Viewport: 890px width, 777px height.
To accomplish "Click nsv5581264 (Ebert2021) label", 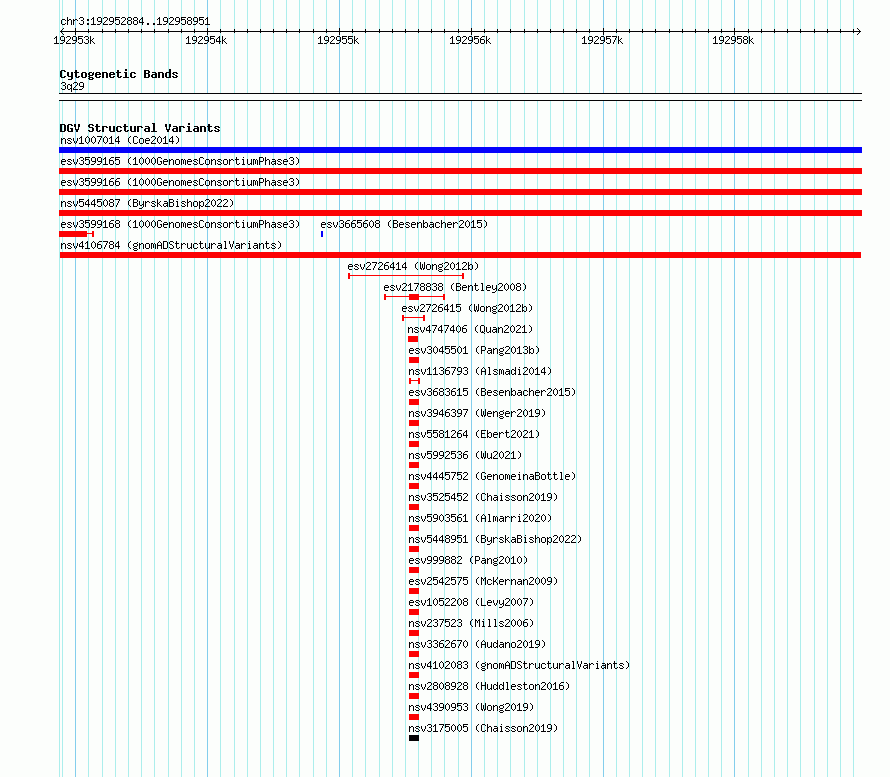I will [x=474, y=434].
